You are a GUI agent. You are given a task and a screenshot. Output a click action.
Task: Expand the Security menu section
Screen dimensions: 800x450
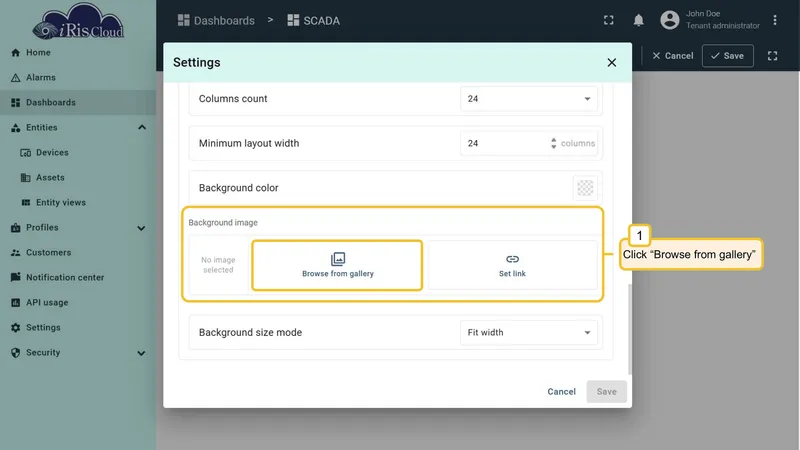tap(141, 353)
